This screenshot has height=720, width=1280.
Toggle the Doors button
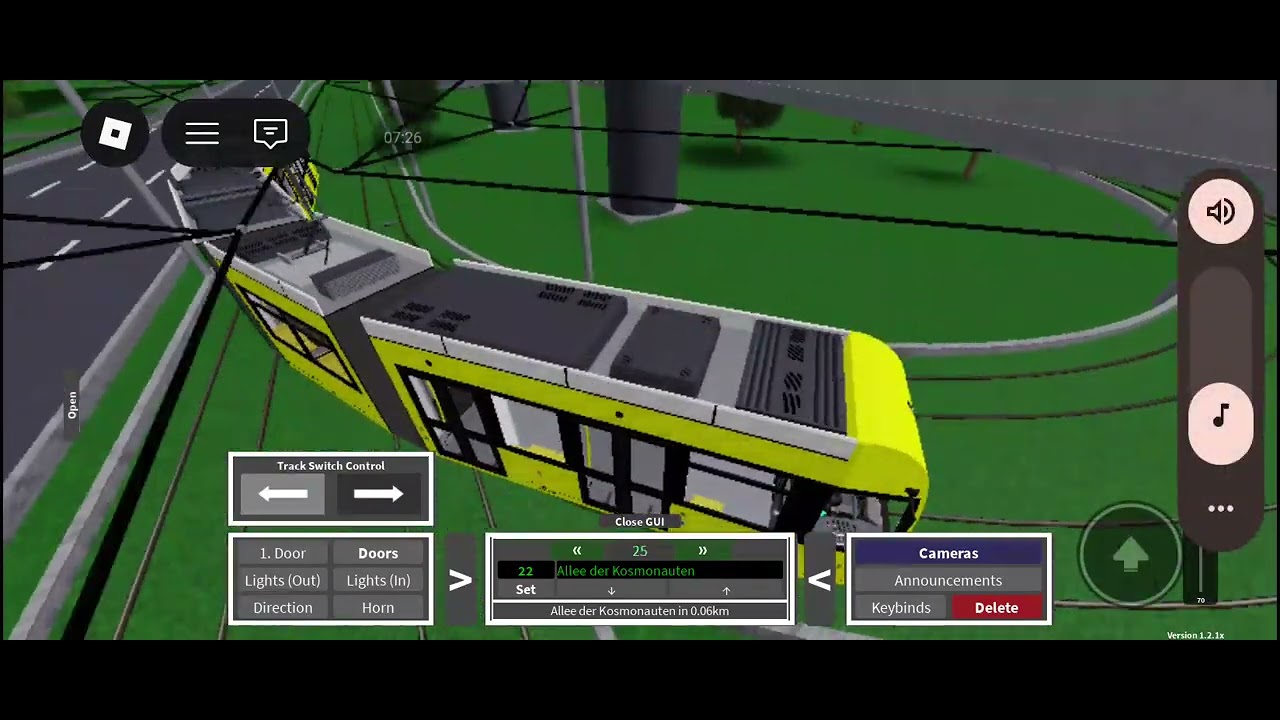click(x=378, y=553)
